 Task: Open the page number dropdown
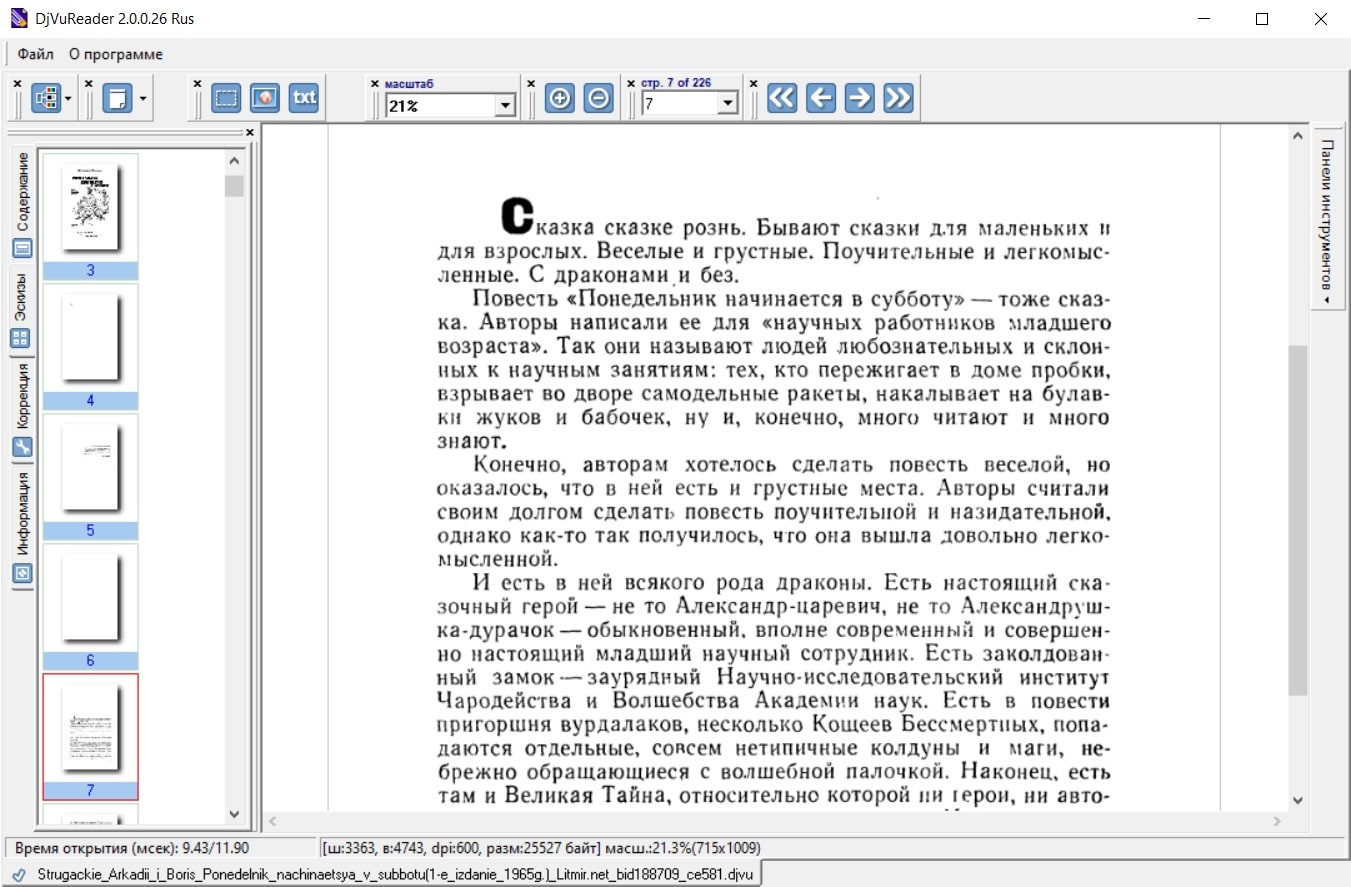coord(728,103)
